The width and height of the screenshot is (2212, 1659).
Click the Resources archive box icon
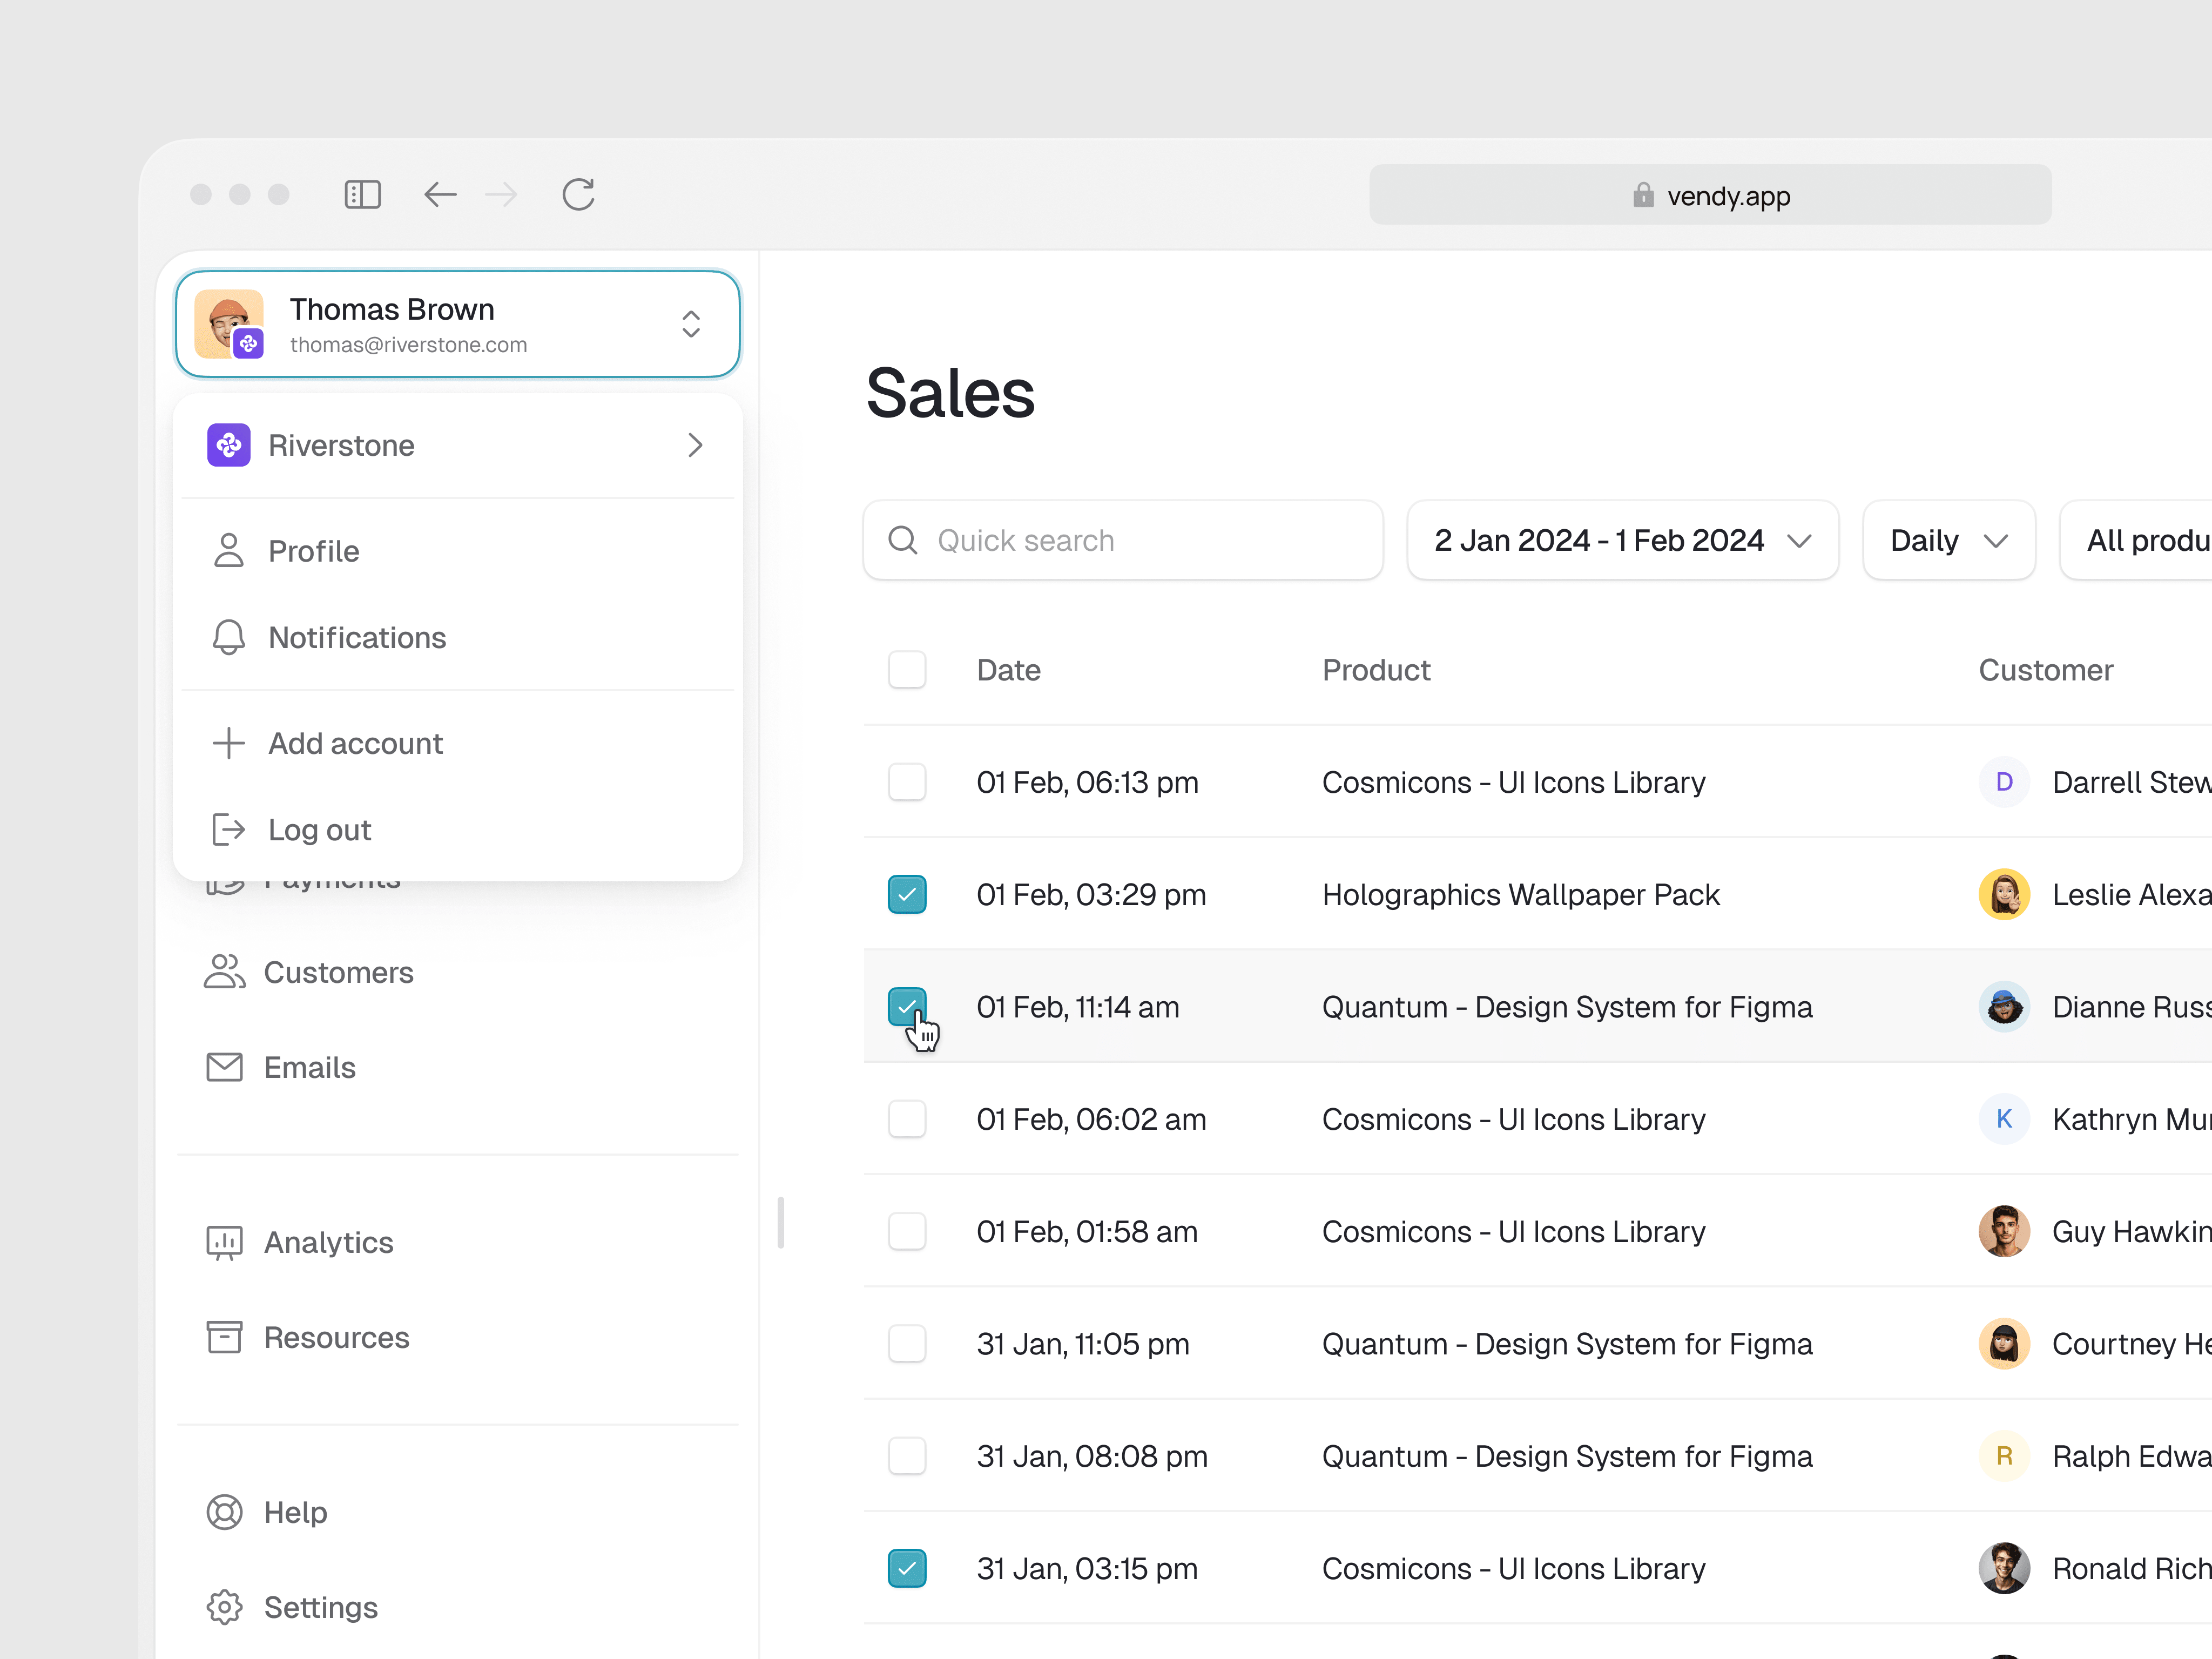pos(224,1337)
